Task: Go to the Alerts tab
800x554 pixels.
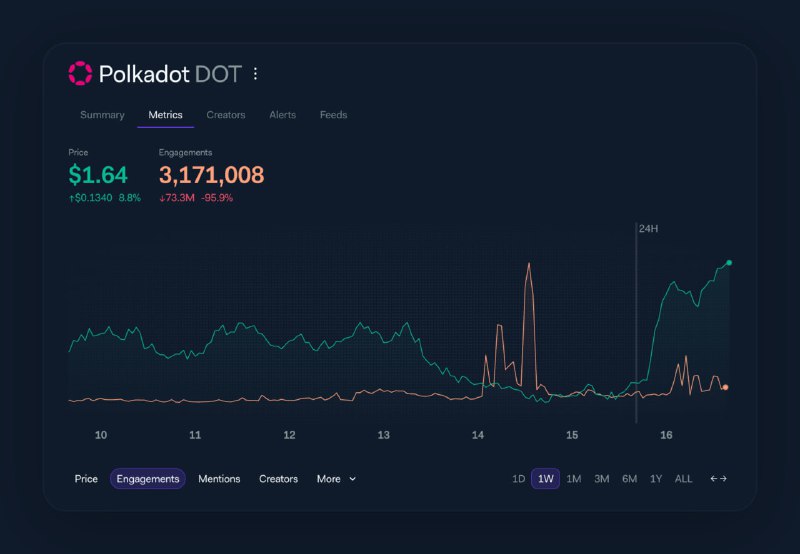Action: pos(282,115)
